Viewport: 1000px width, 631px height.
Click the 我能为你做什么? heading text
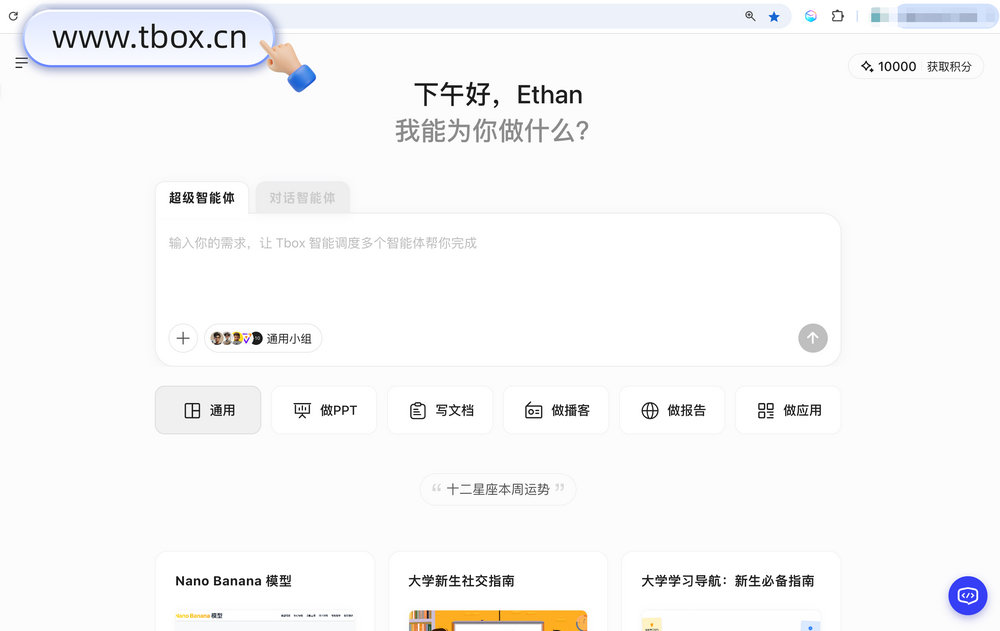(x=492, y=131)
